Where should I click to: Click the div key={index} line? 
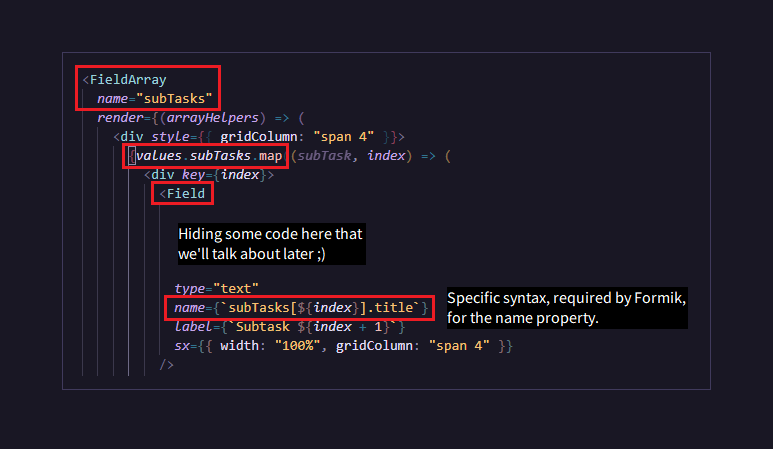tap(209, 174)
